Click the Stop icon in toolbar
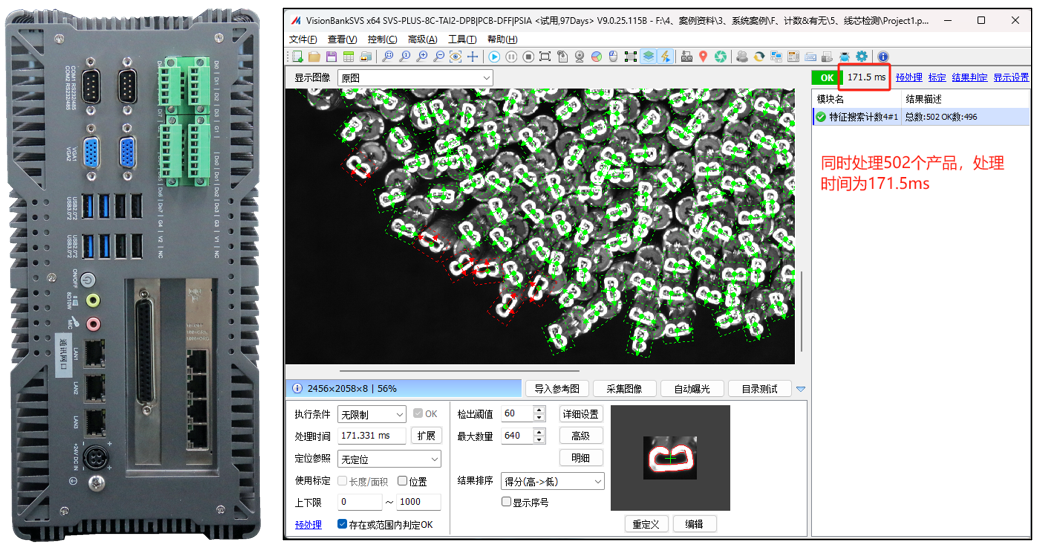Image resolution: width=1039 pixels, height=548 pixels. tap(528, 56)
